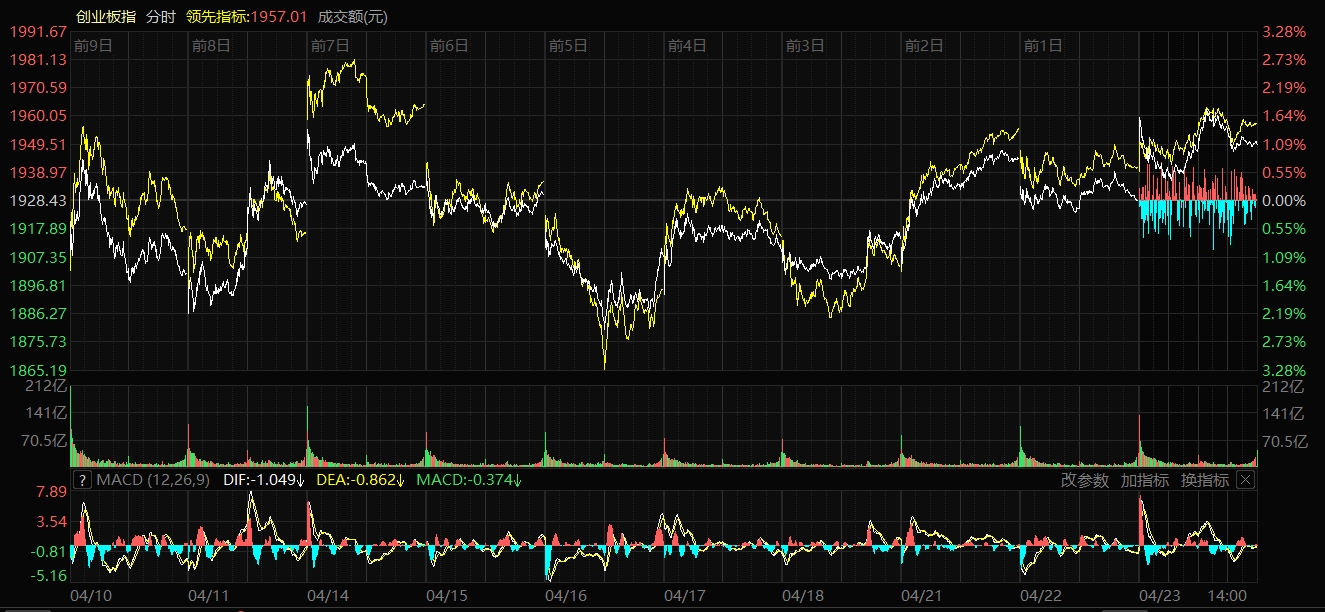Click the 1960.05 price axis label
The height and width of the screenshot is (612, 1325).
coord(37,116)
